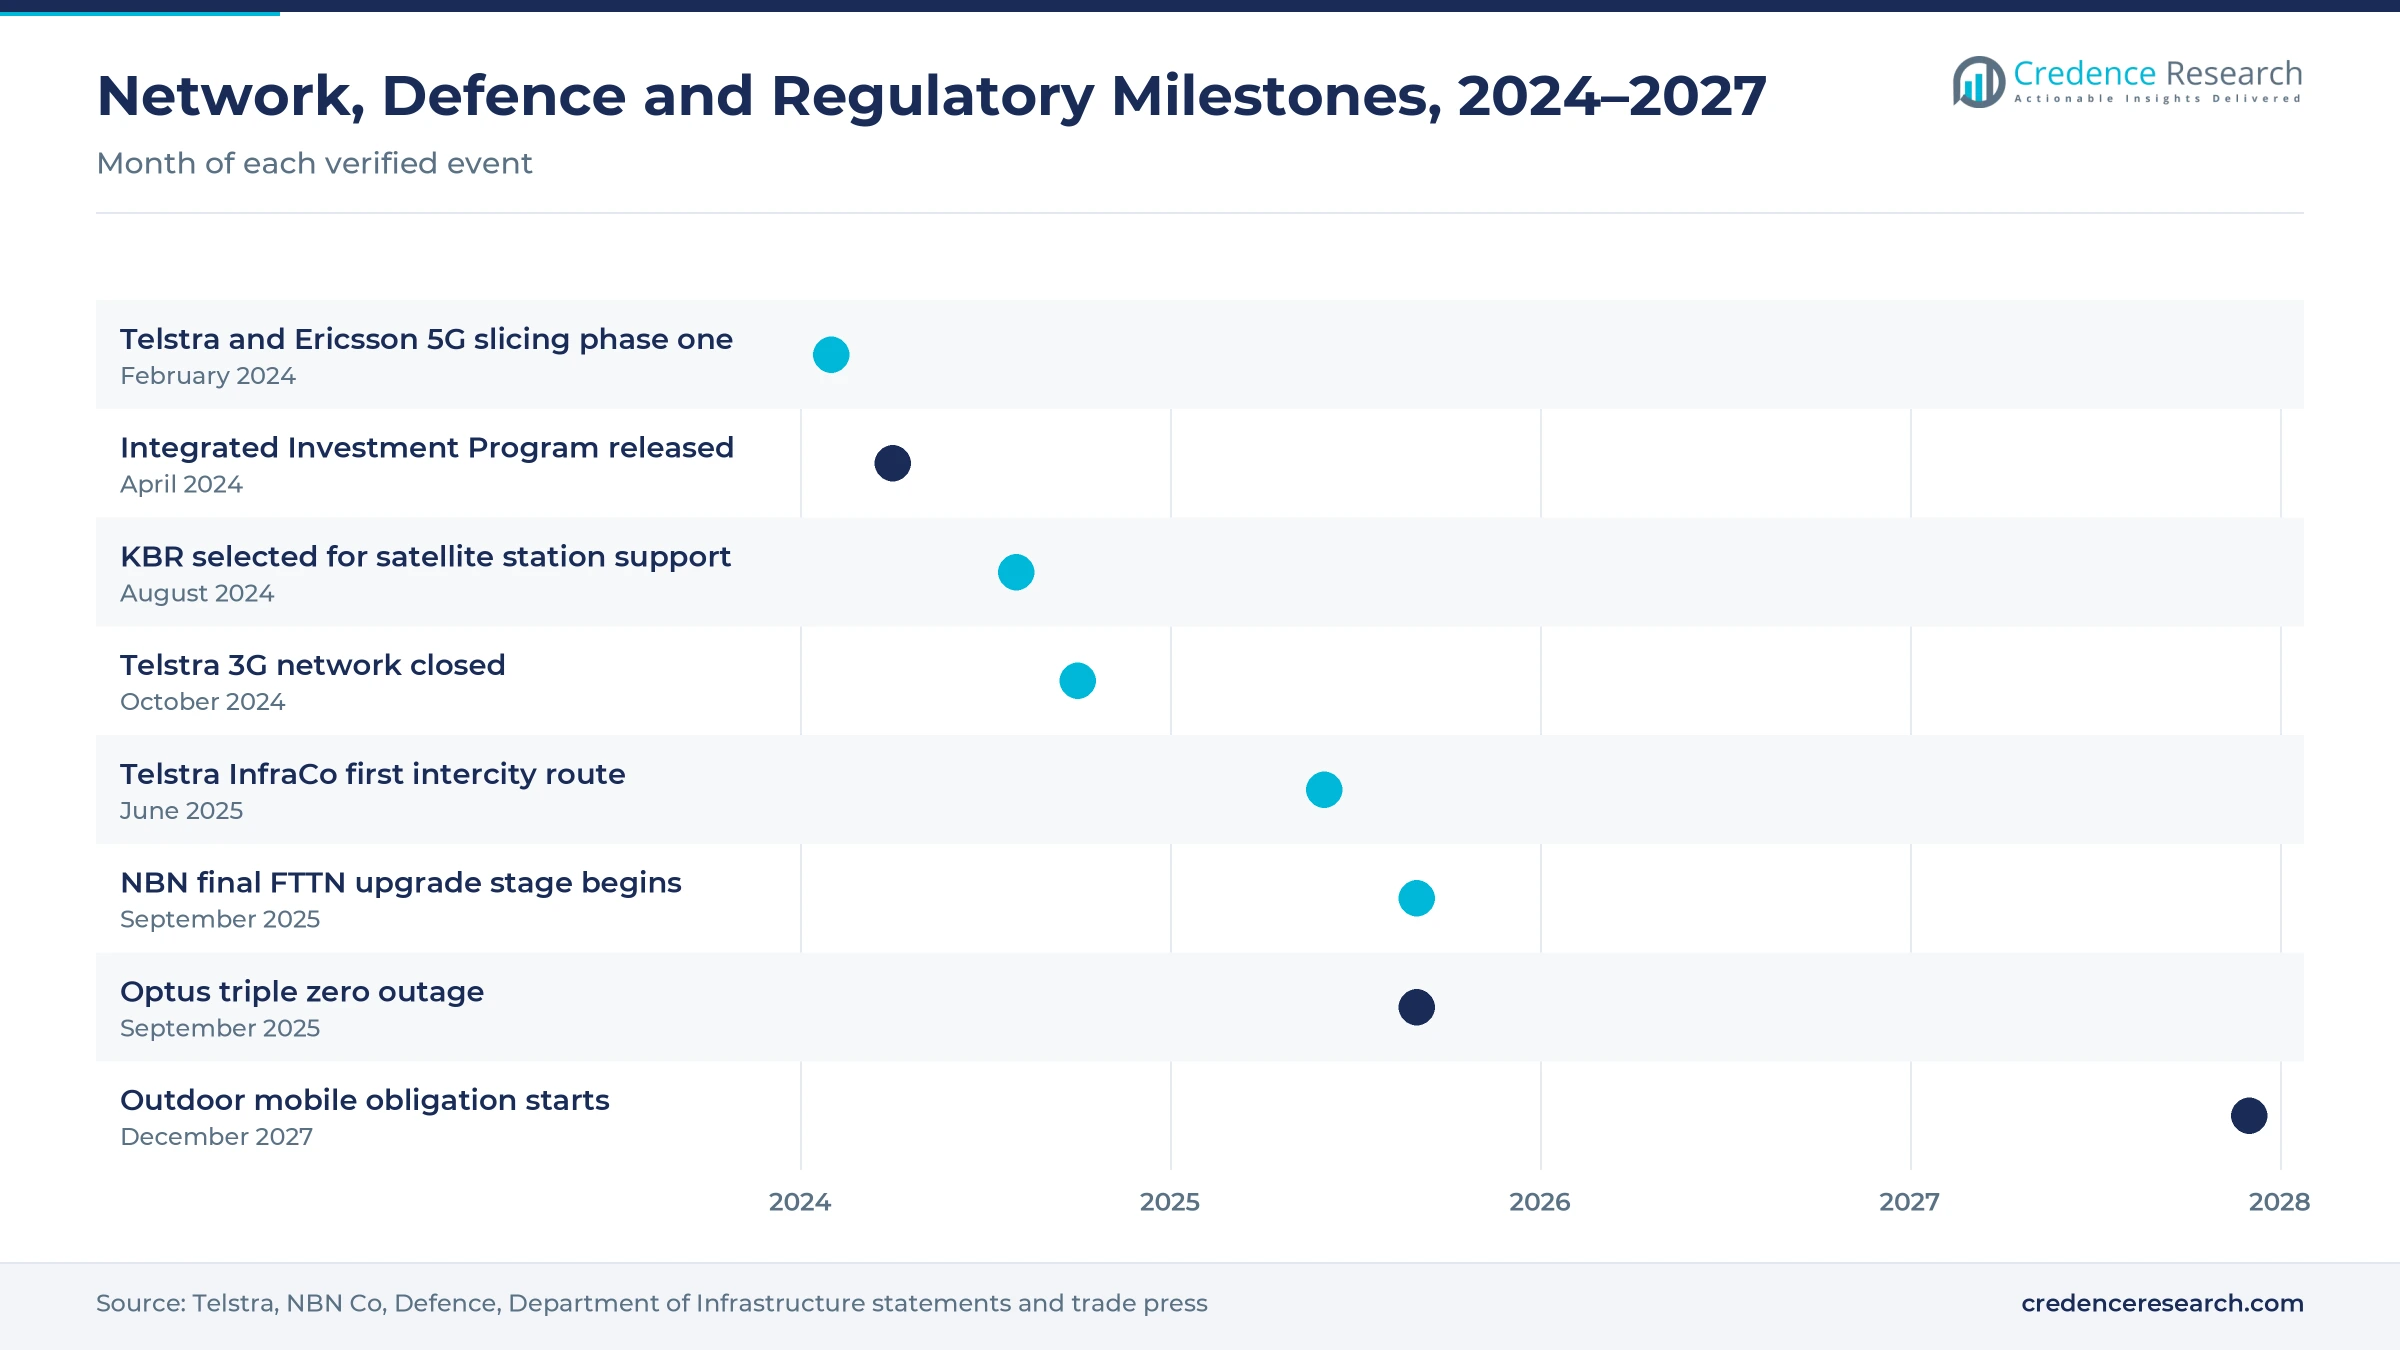Viewport: 2400px width, 1350px height.
Task: Click the 2027 axis label
Action: point(1910,1202)
